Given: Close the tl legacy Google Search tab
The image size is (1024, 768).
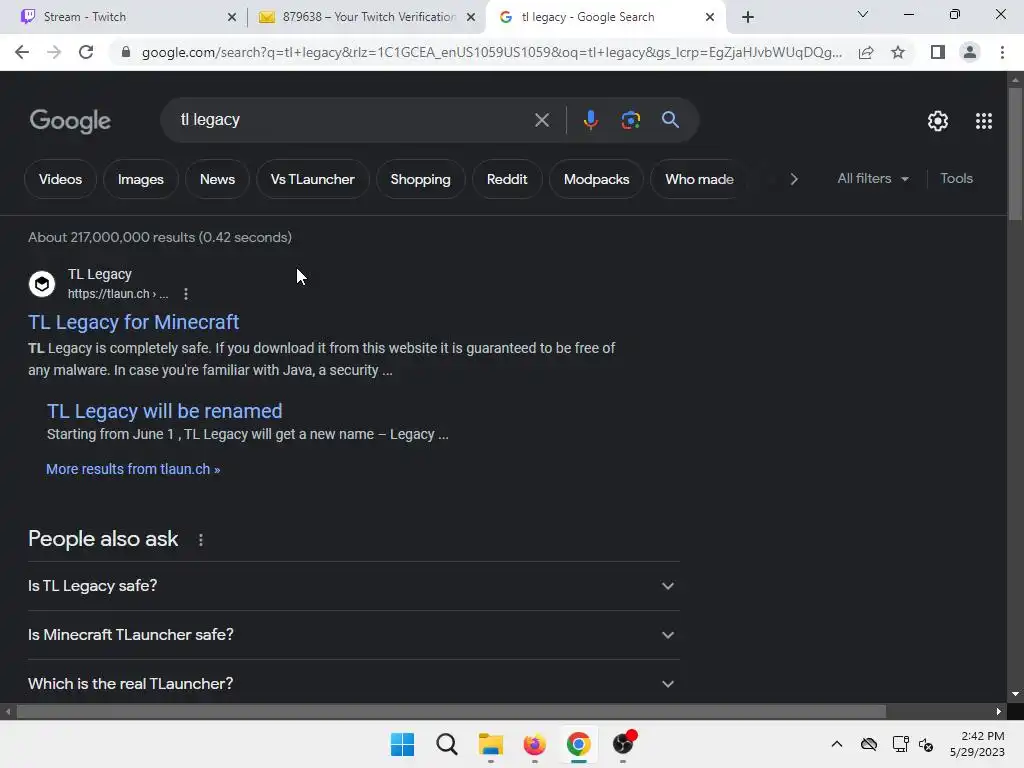Looking at the screenshot, I should [710, 17].
